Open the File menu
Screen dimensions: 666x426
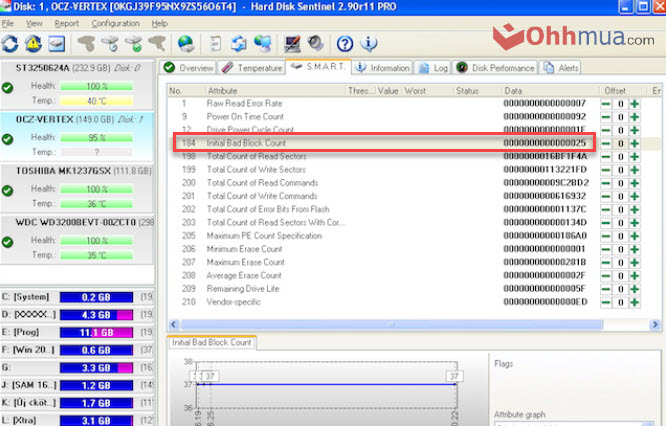click(x=8, y=24)
